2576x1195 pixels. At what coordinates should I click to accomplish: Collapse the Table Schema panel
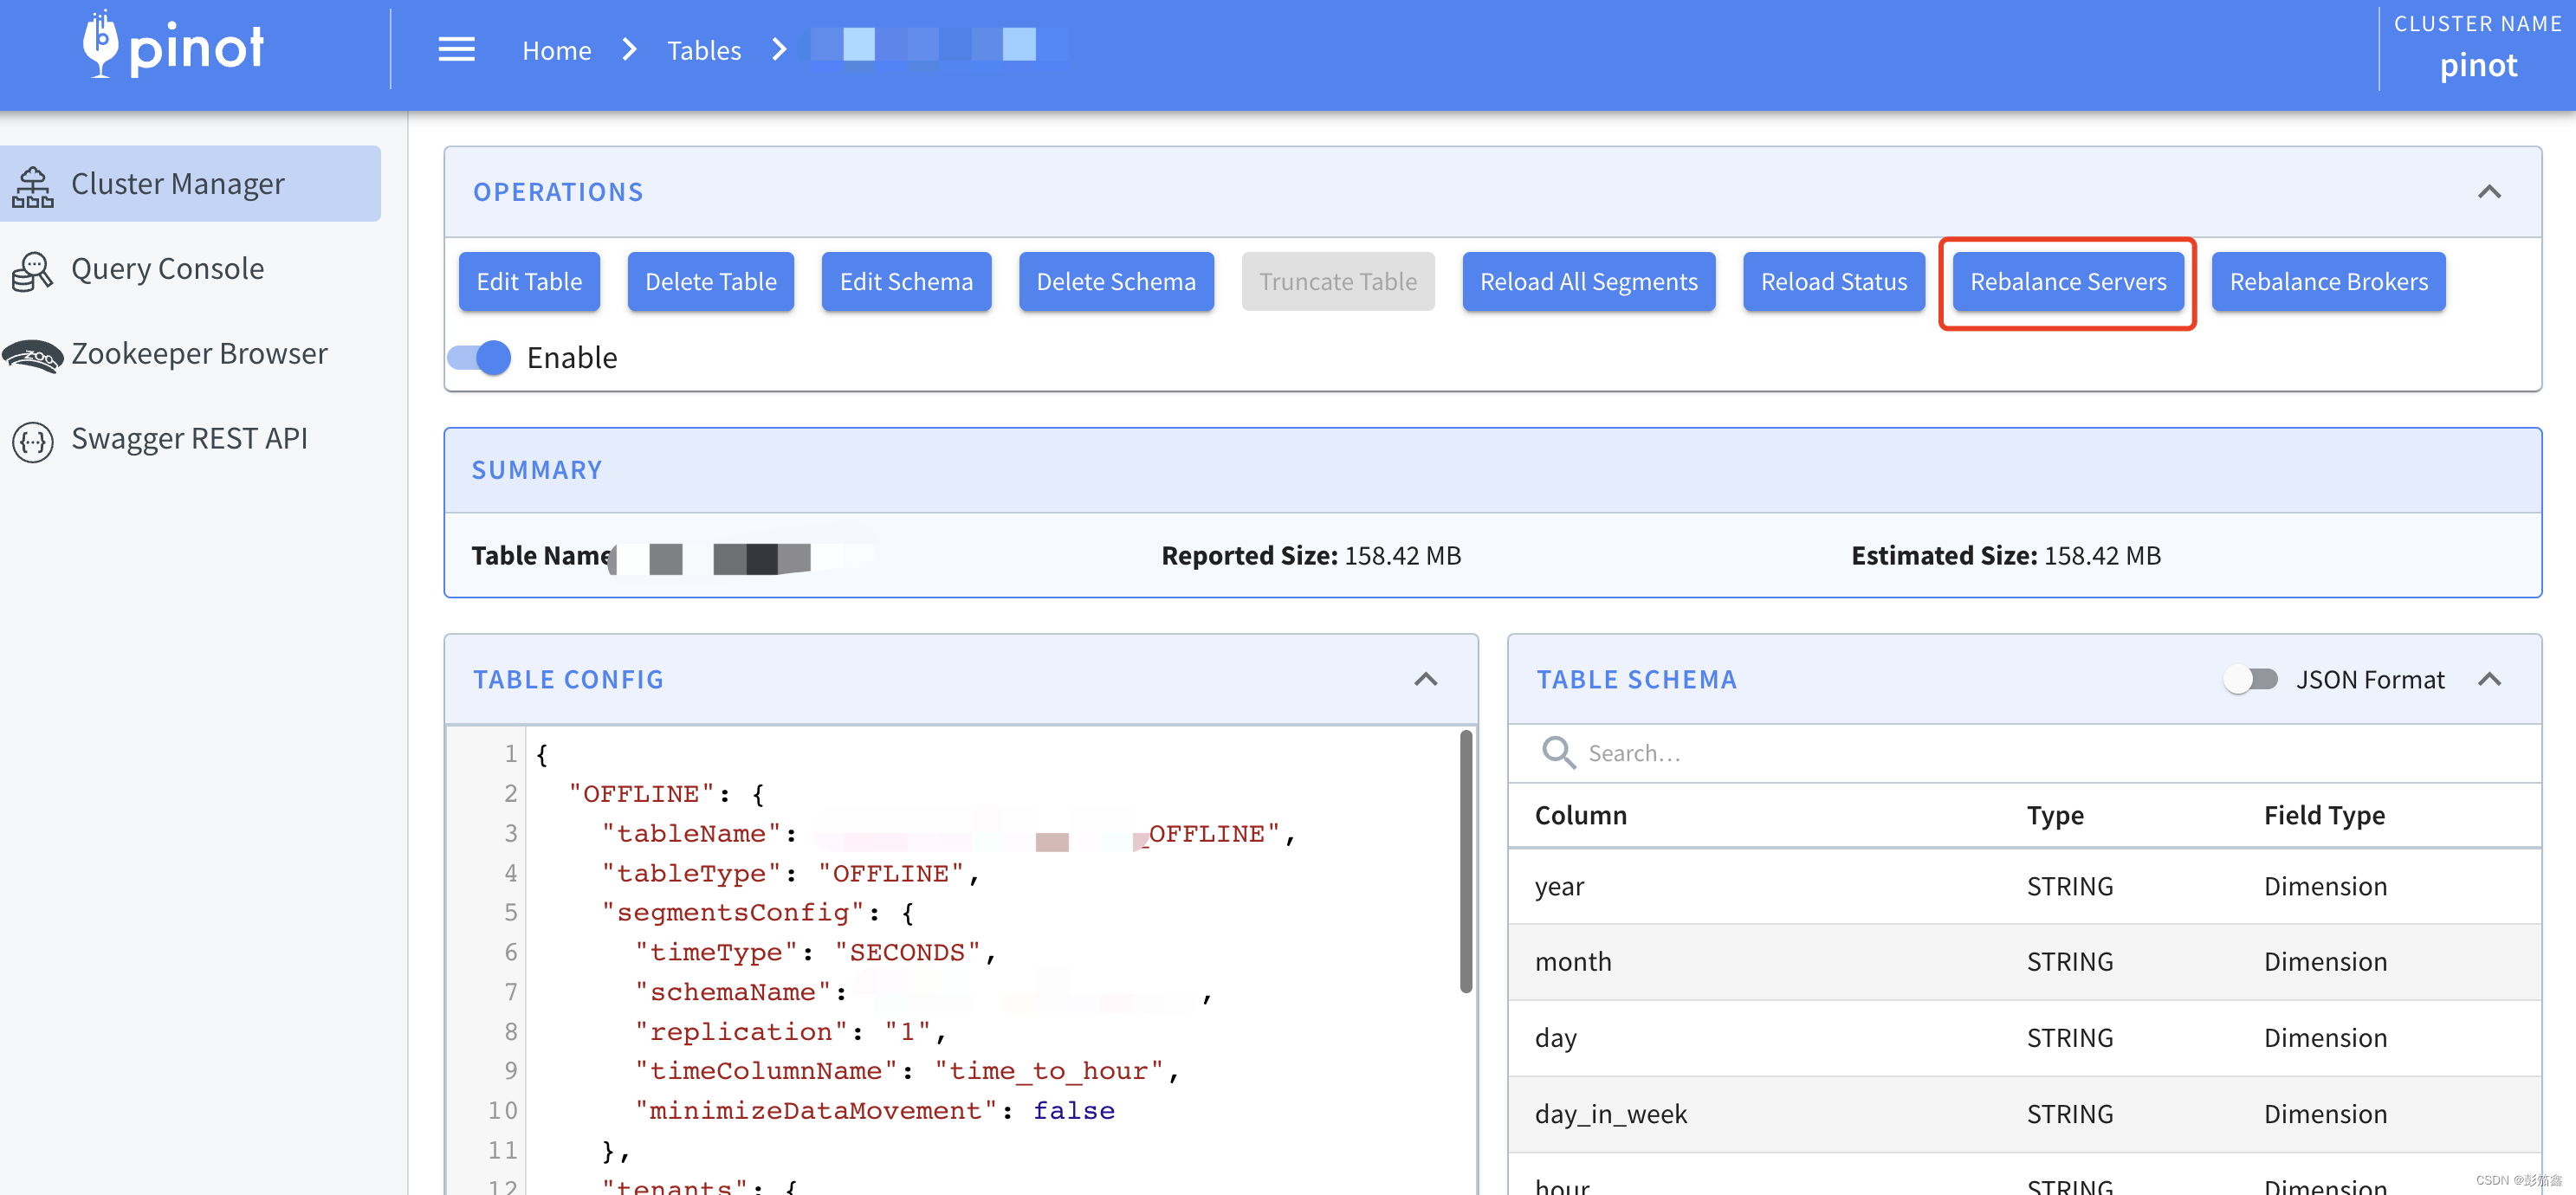[2489, 679]
